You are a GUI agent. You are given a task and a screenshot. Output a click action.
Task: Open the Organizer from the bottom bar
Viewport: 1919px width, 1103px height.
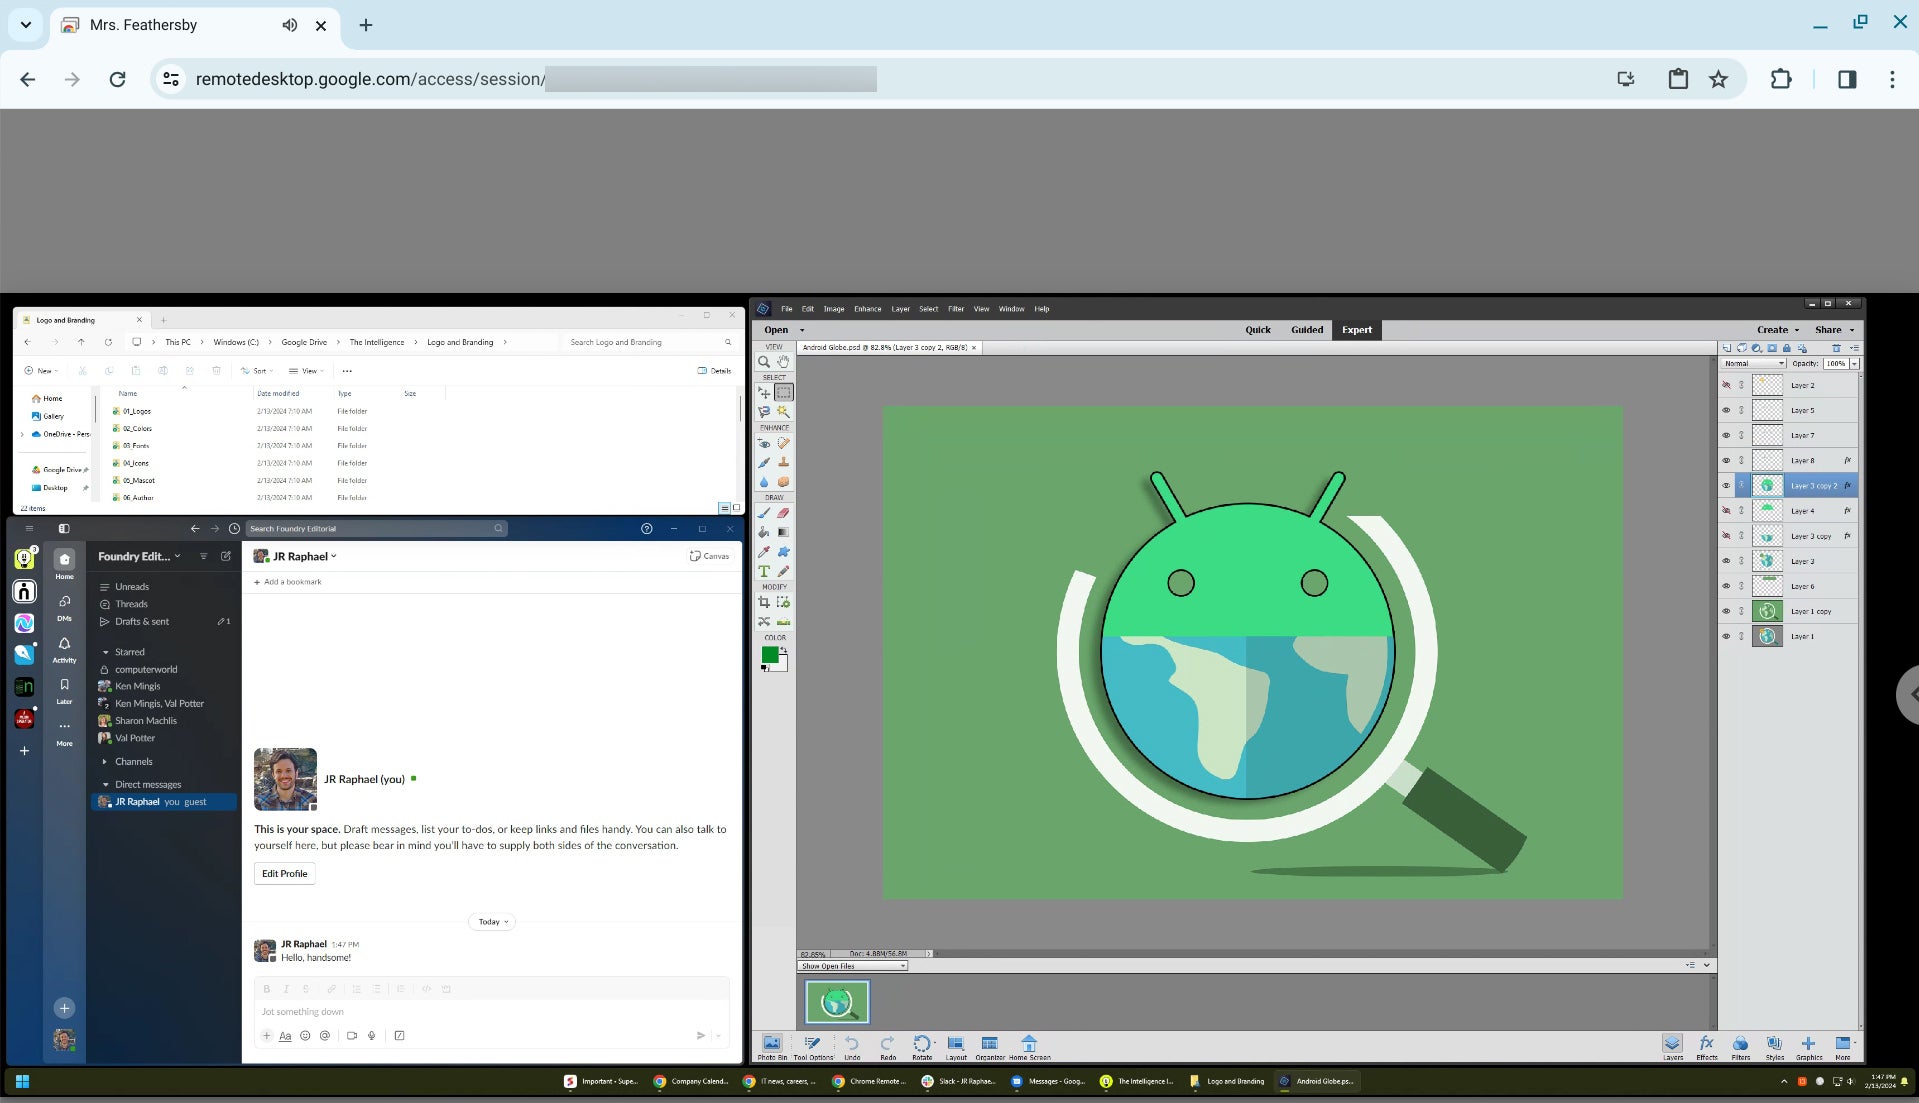(x=989, y=1047)
